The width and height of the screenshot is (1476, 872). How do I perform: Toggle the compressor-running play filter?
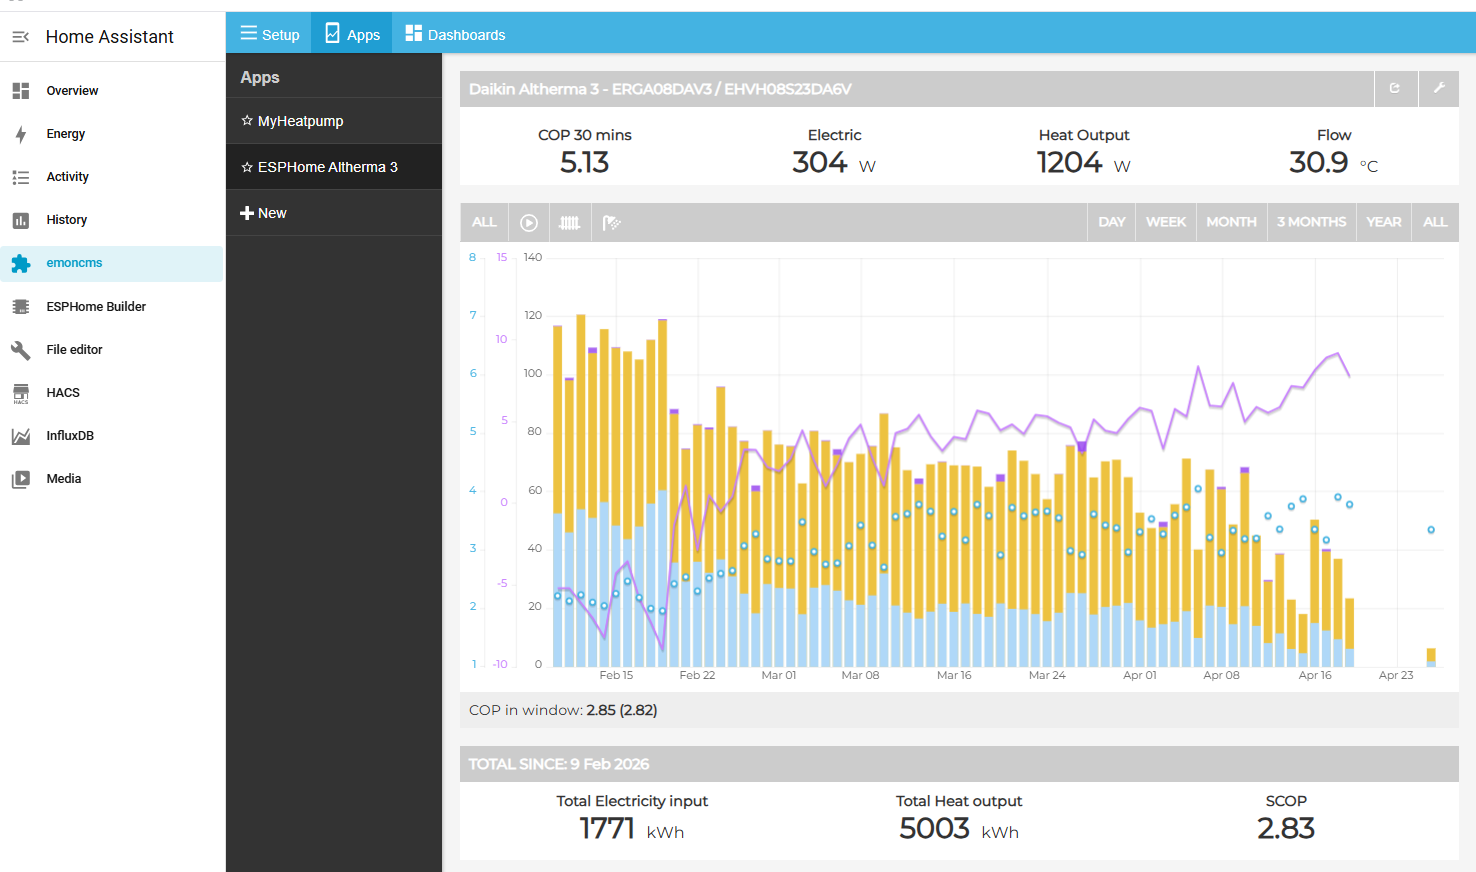pos(529,221)
